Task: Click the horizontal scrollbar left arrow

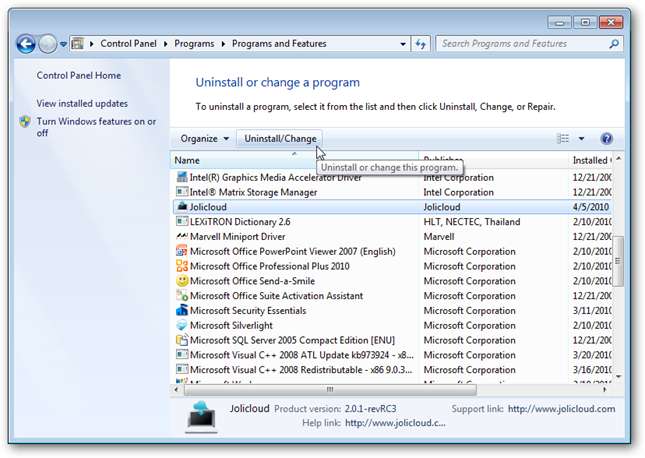Action: (x=176, y=389)
